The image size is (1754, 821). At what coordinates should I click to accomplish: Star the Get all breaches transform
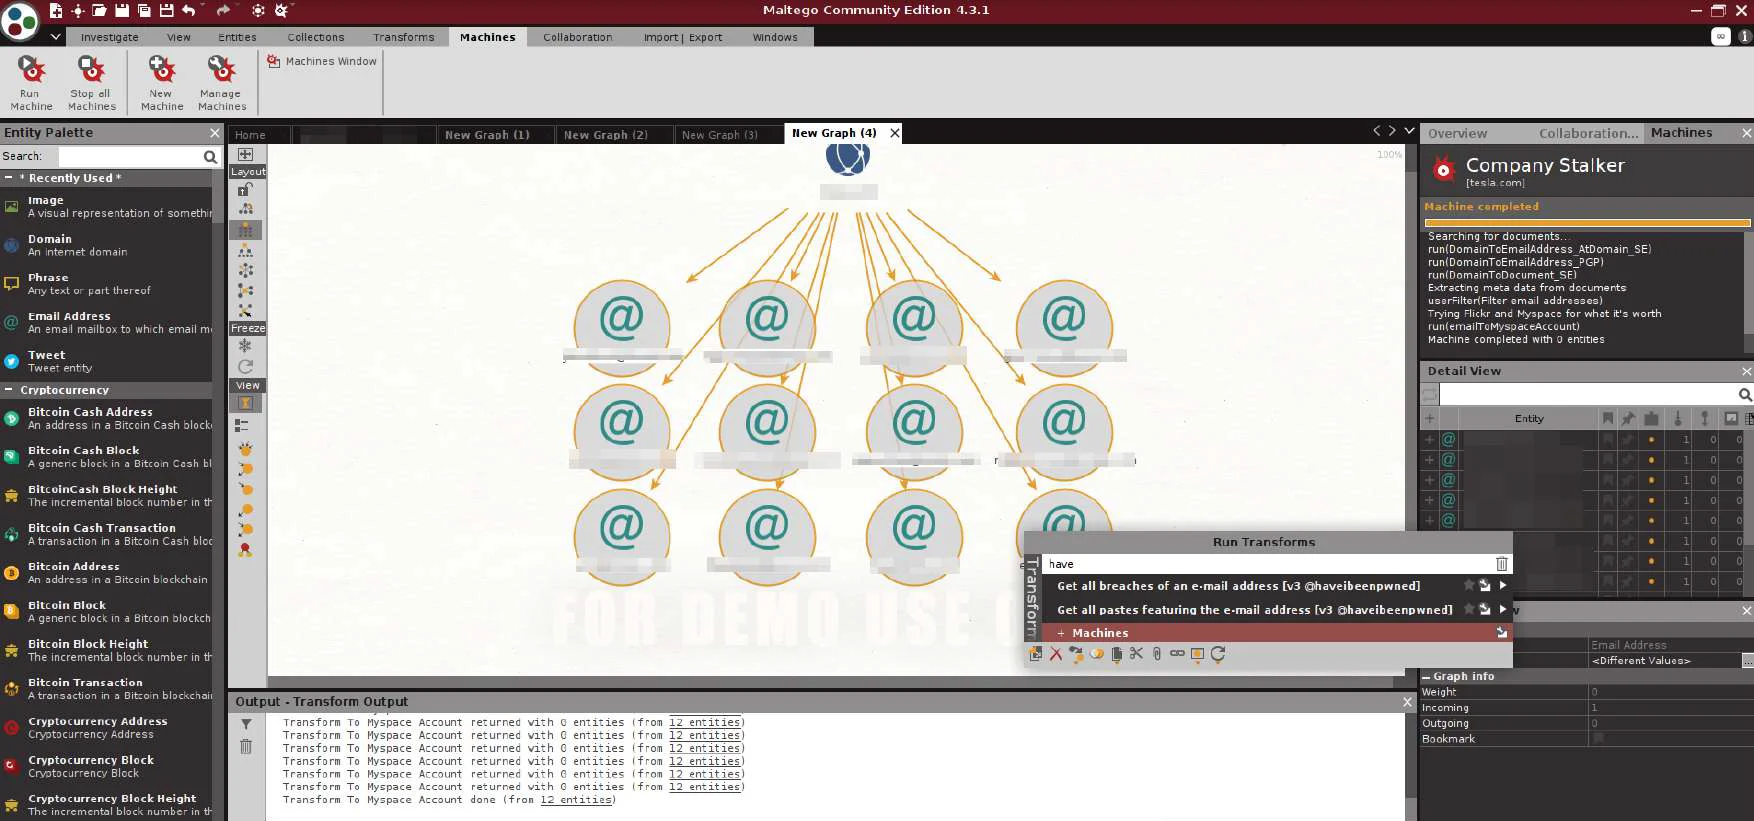coord(1469,585)
